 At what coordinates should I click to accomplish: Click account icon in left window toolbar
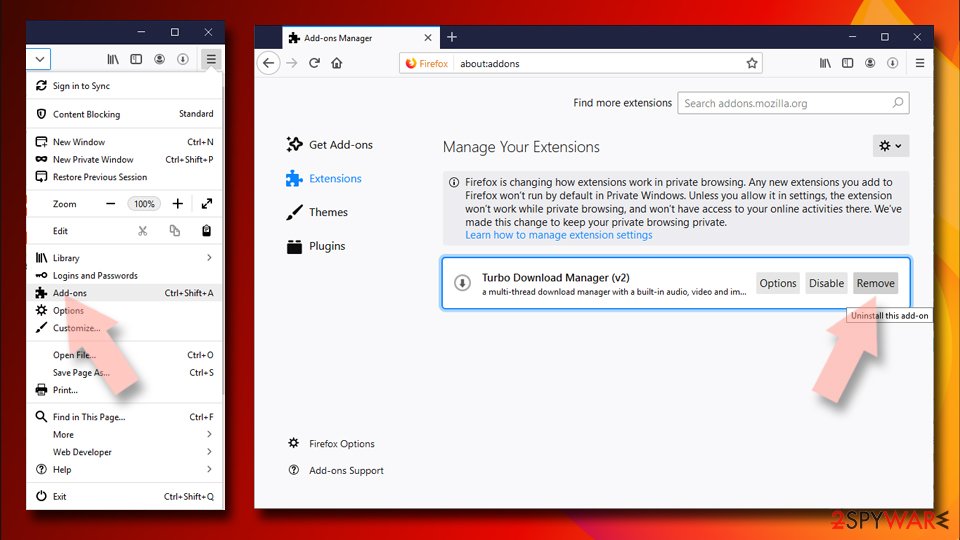pos(159,59)
